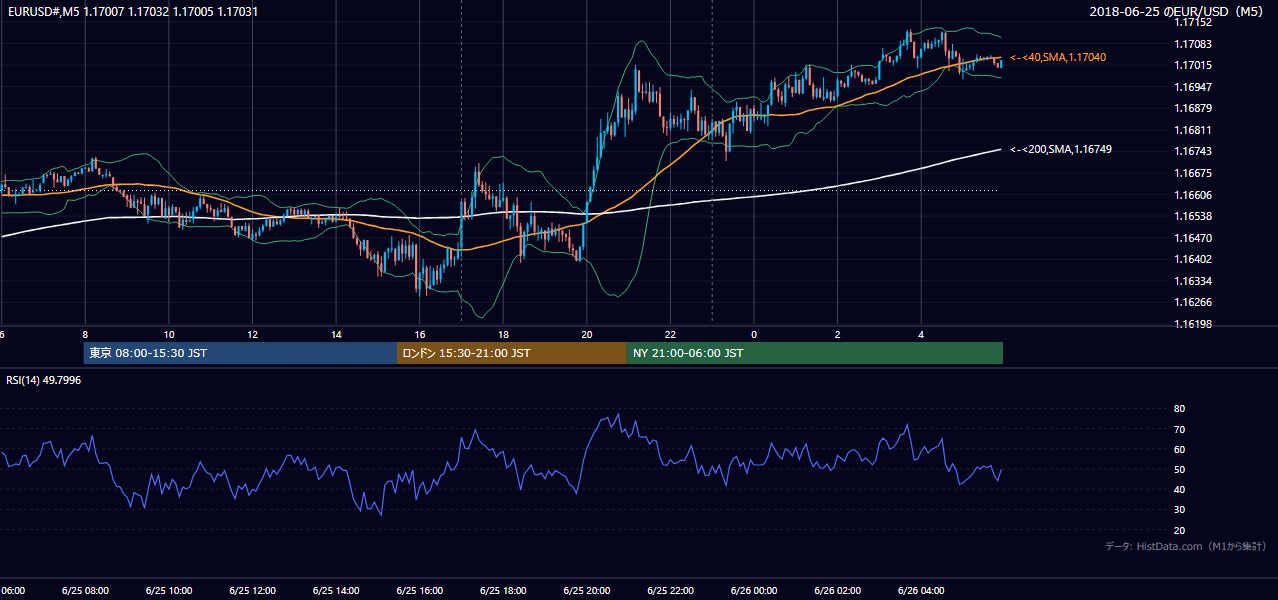The image size is (1278, 600).
Task: Click the London 15:30-21:00 JST session bar
Action: click(512, 353)
